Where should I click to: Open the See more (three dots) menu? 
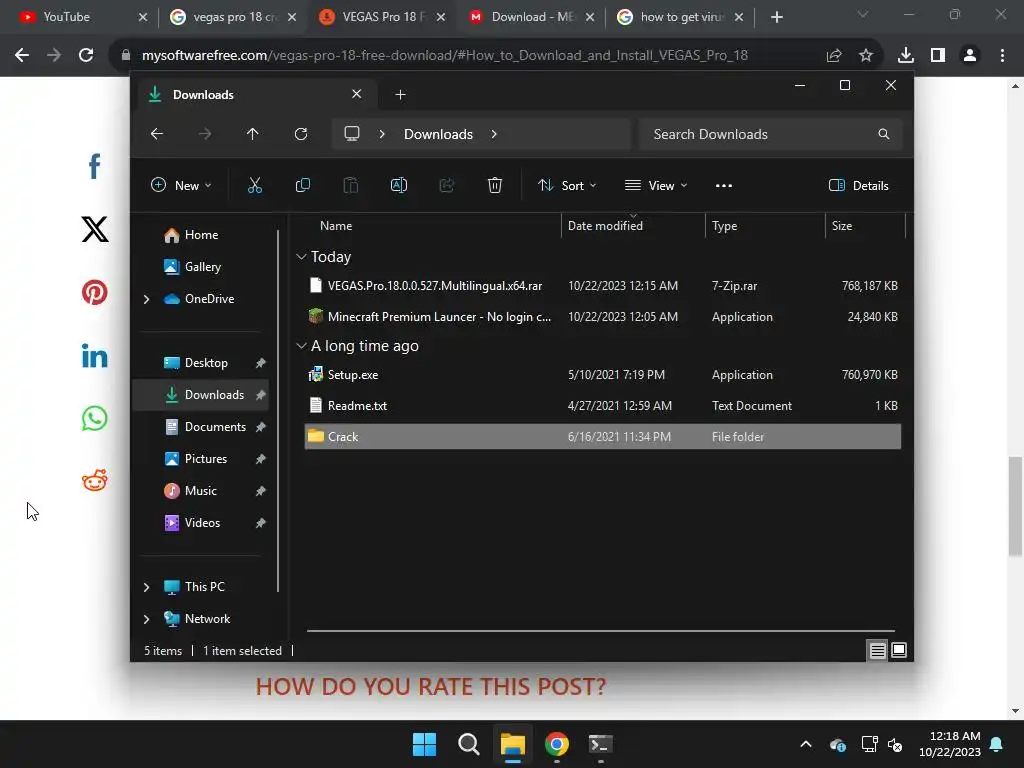(x=724, y=185)
